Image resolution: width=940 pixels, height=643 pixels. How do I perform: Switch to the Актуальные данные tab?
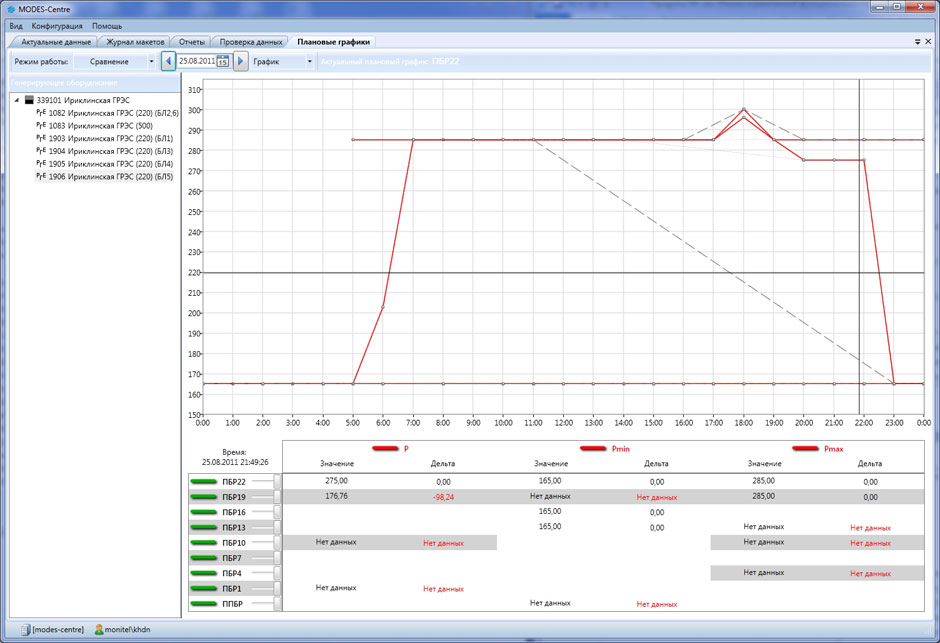pyautogui.click(x=56, y=42)
